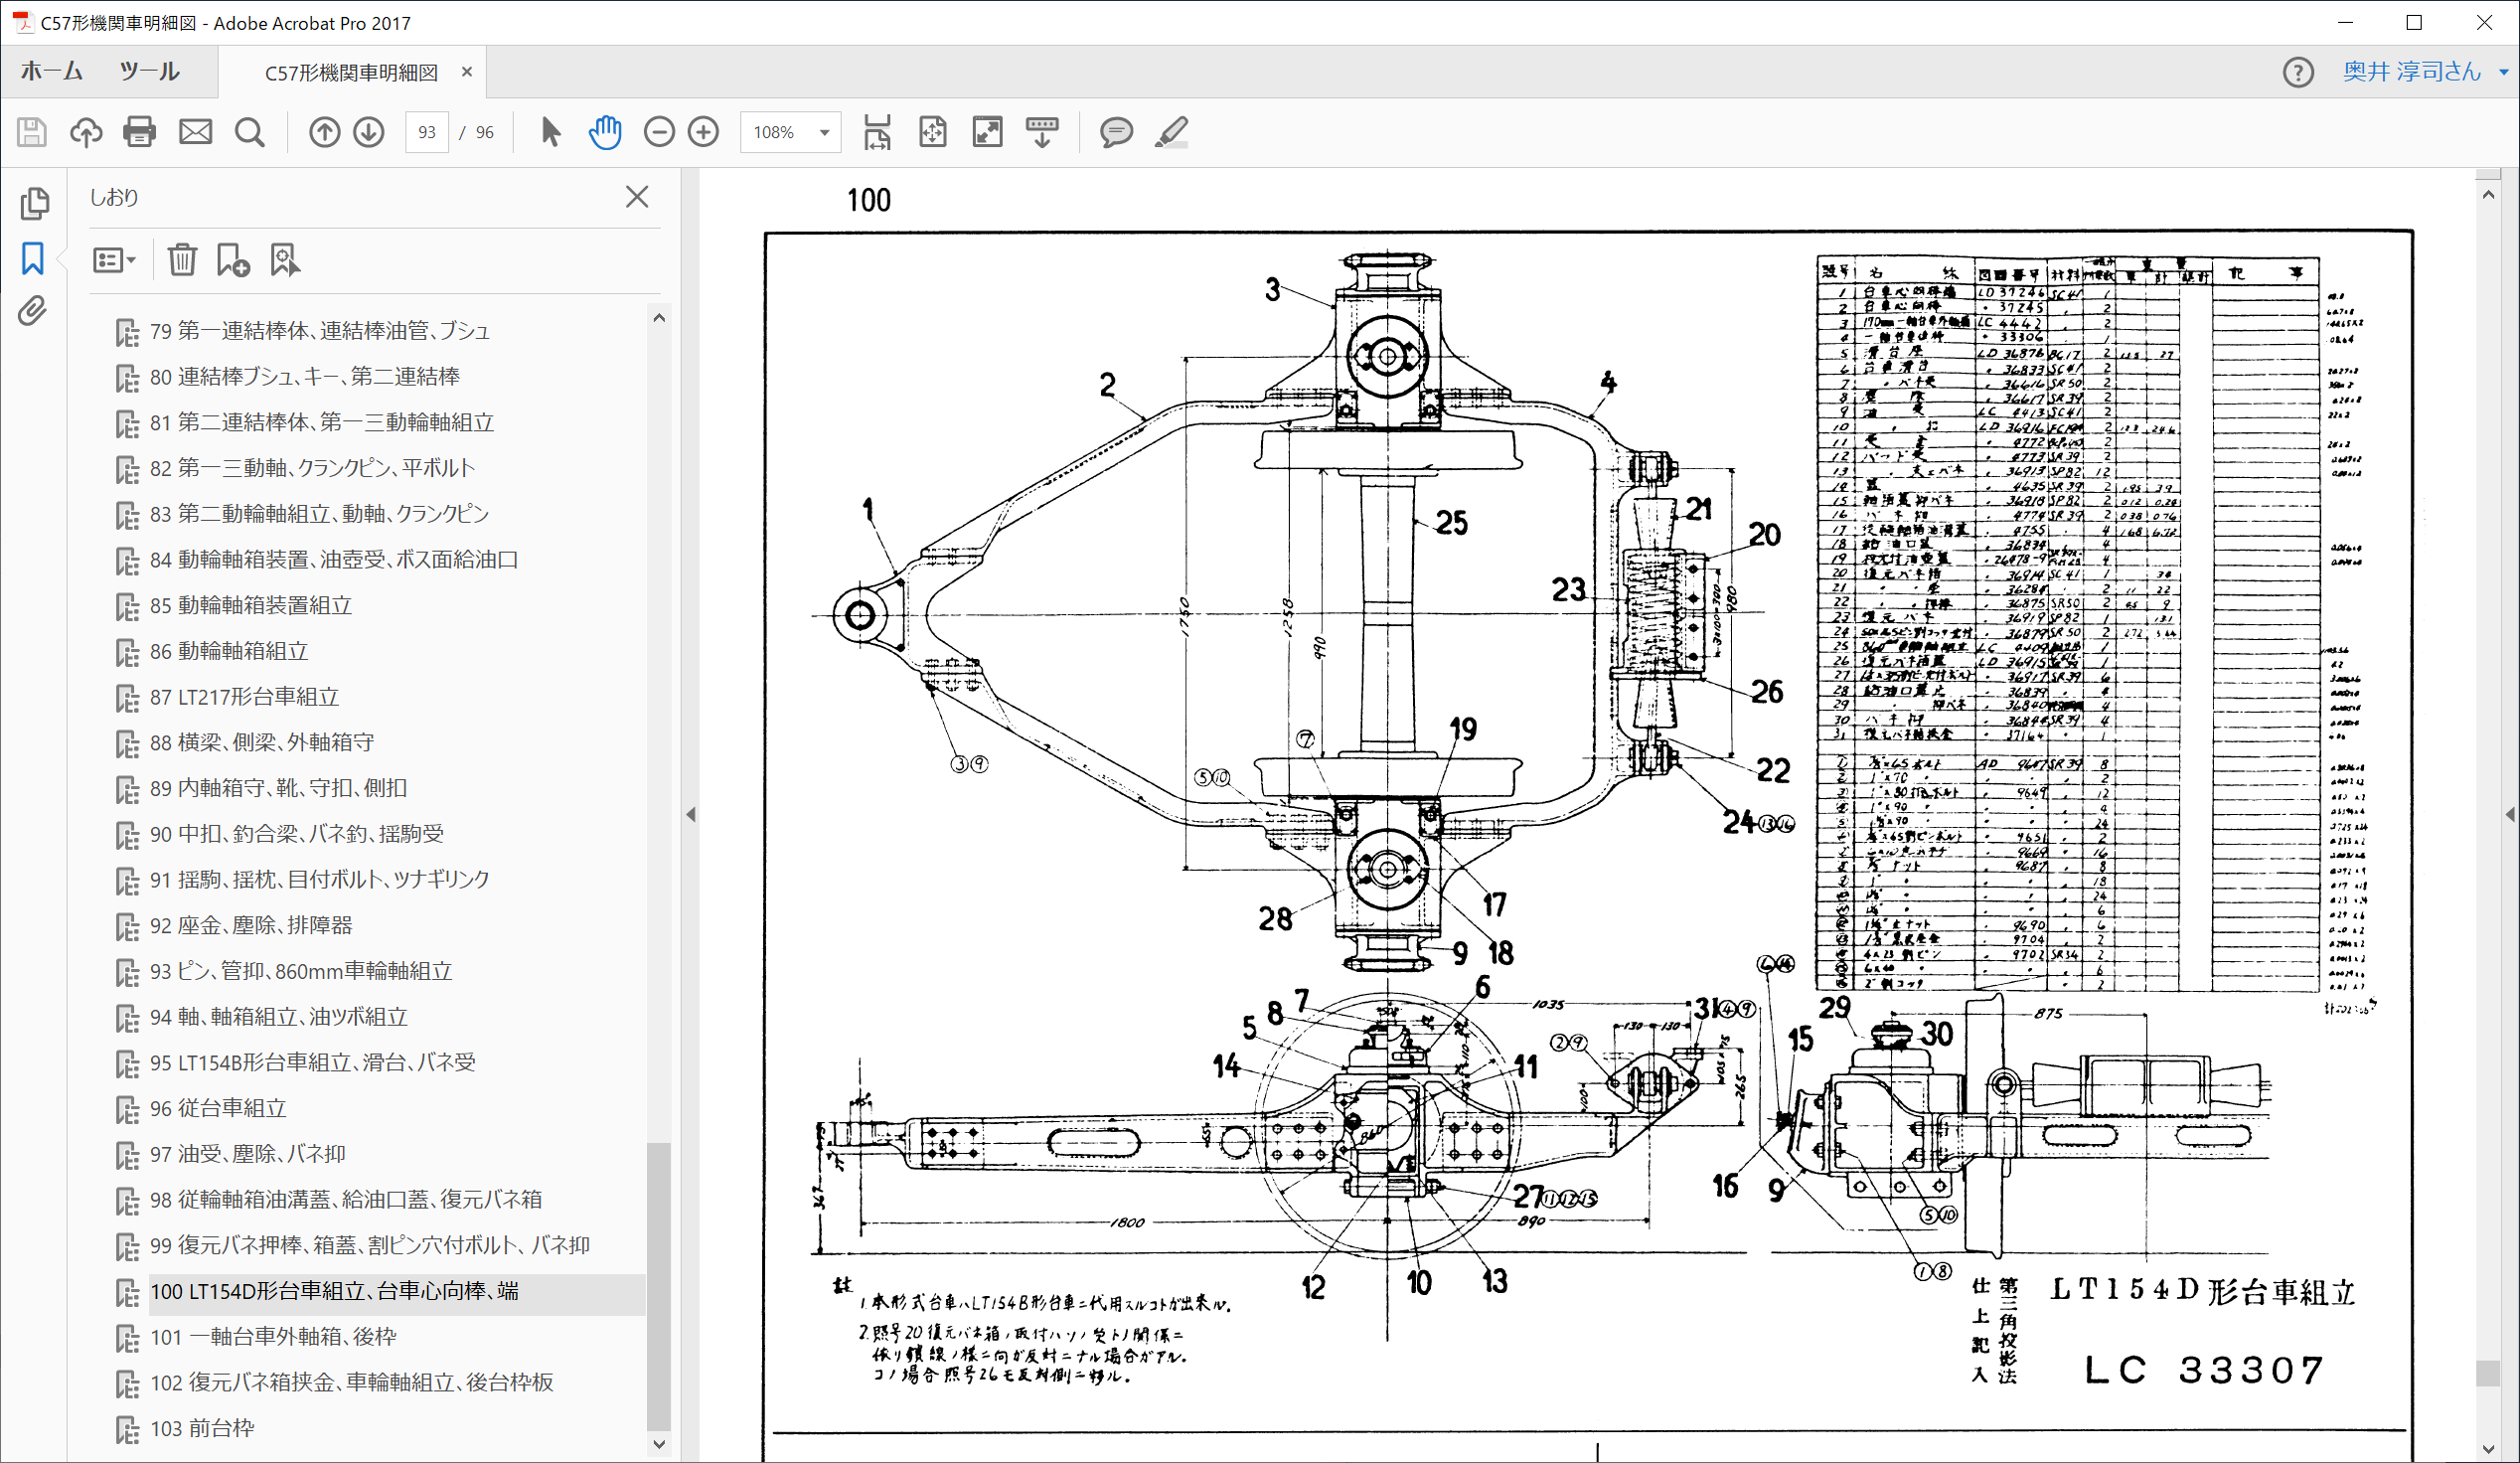
Task: Click document view scrollbar up arrow
Action: coord(2488,195)
